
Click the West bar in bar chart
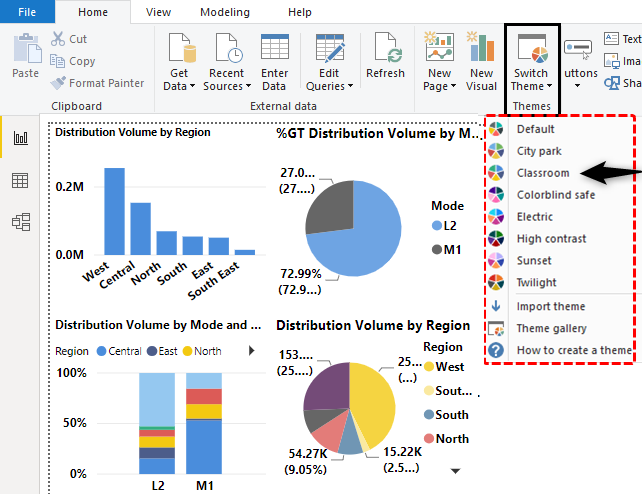[114, 211]
